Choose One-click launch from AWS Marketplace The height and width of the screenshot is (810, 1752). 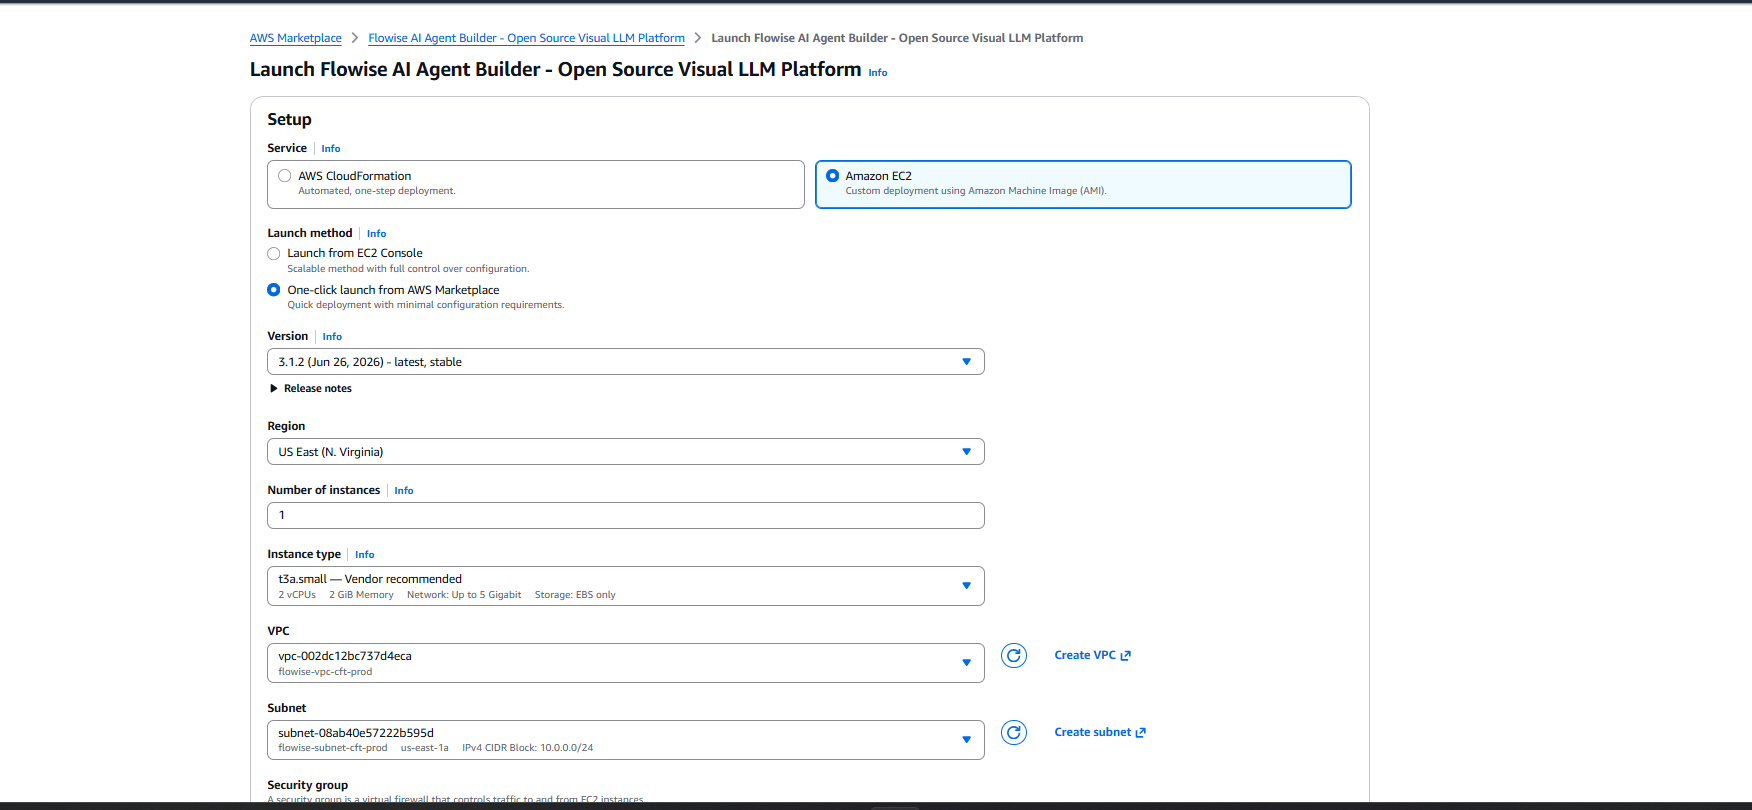click(x=274, y=290)
